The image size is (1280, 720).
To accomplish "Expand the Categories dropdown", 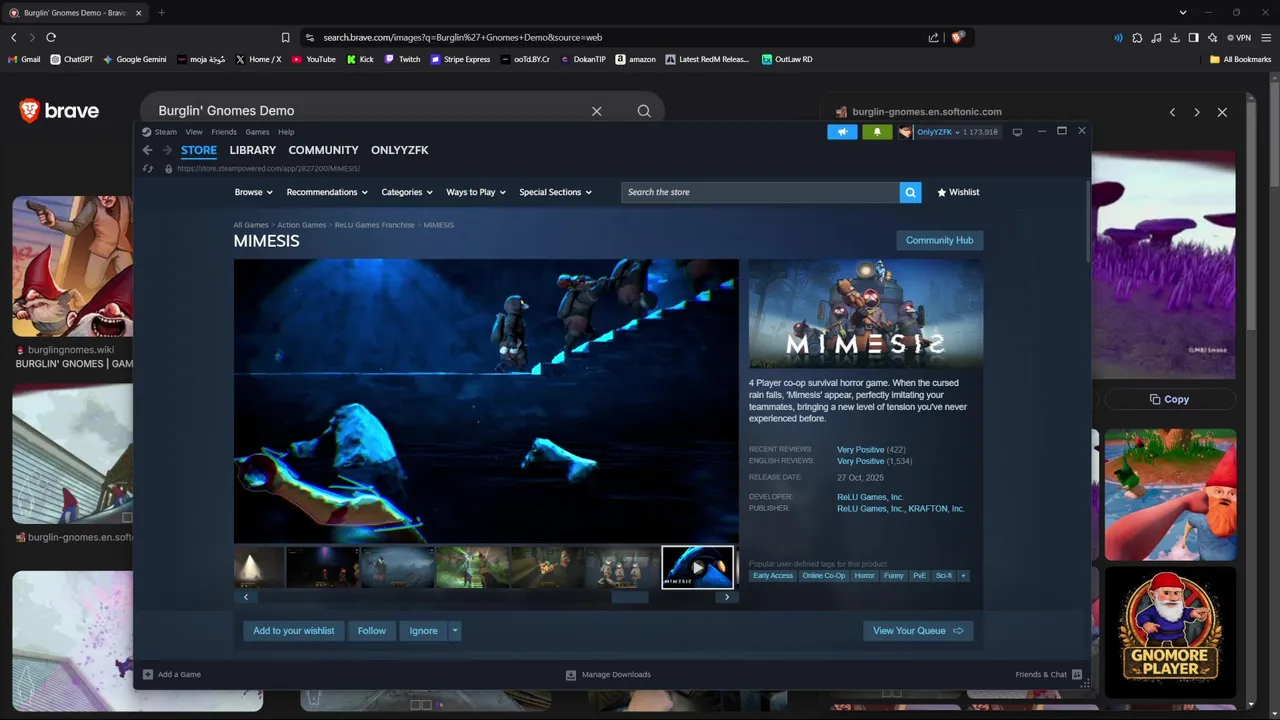I will point(406,192).
